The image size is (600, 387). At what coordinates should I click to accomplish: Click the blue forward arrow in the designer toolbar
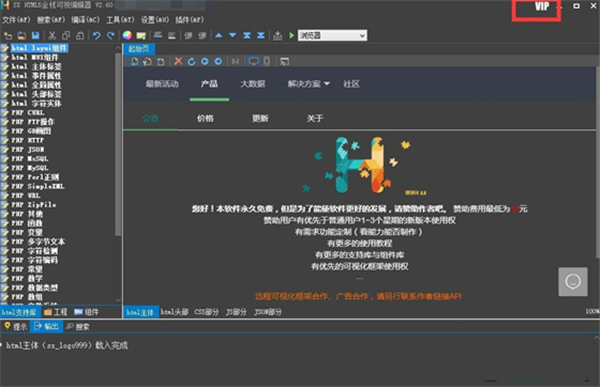click(x=218, y=61)
